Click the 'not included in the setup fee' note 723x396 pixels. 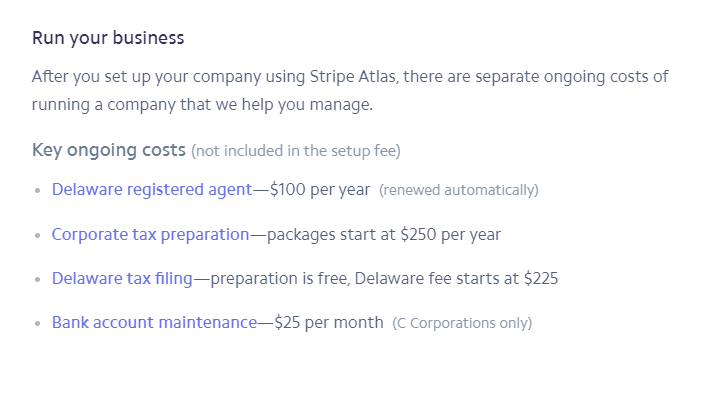tap(296, 151)
